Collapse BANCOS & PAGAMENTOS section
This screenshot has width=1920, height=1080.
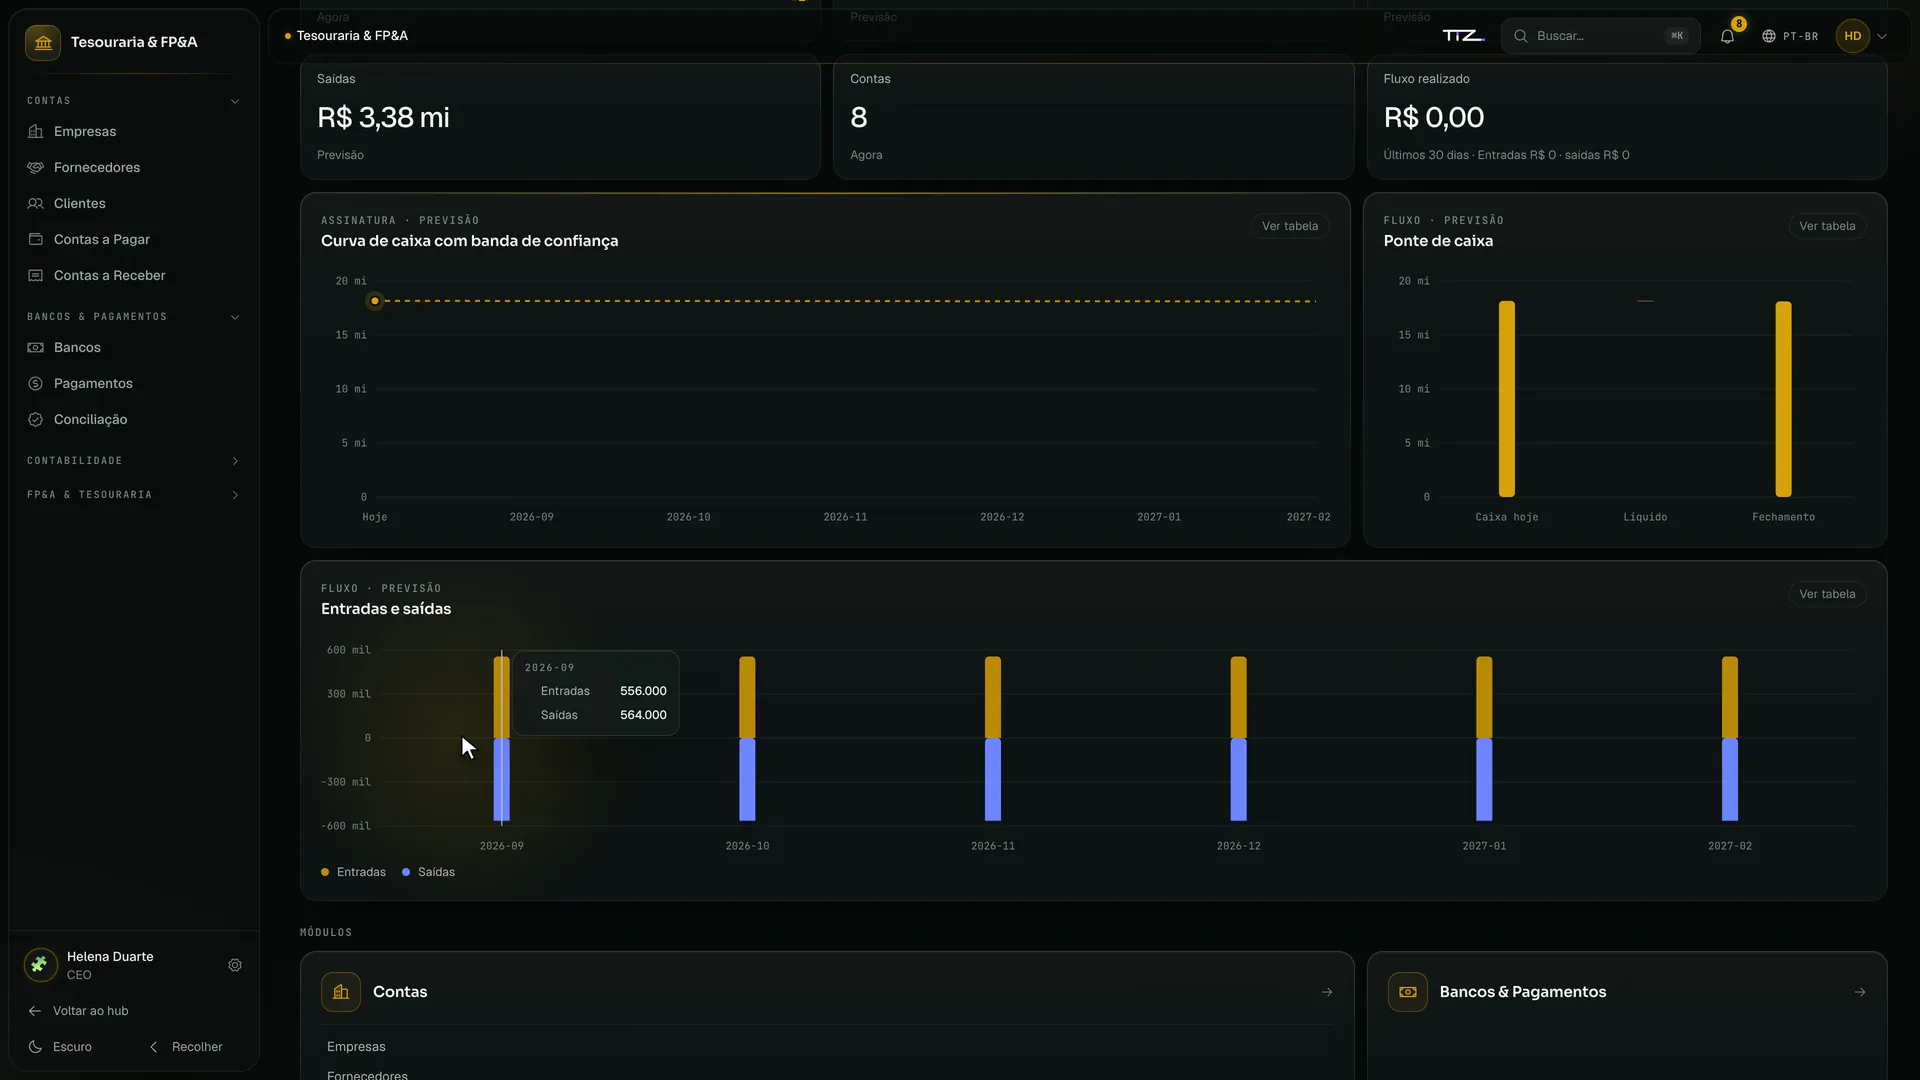point(134,317)
